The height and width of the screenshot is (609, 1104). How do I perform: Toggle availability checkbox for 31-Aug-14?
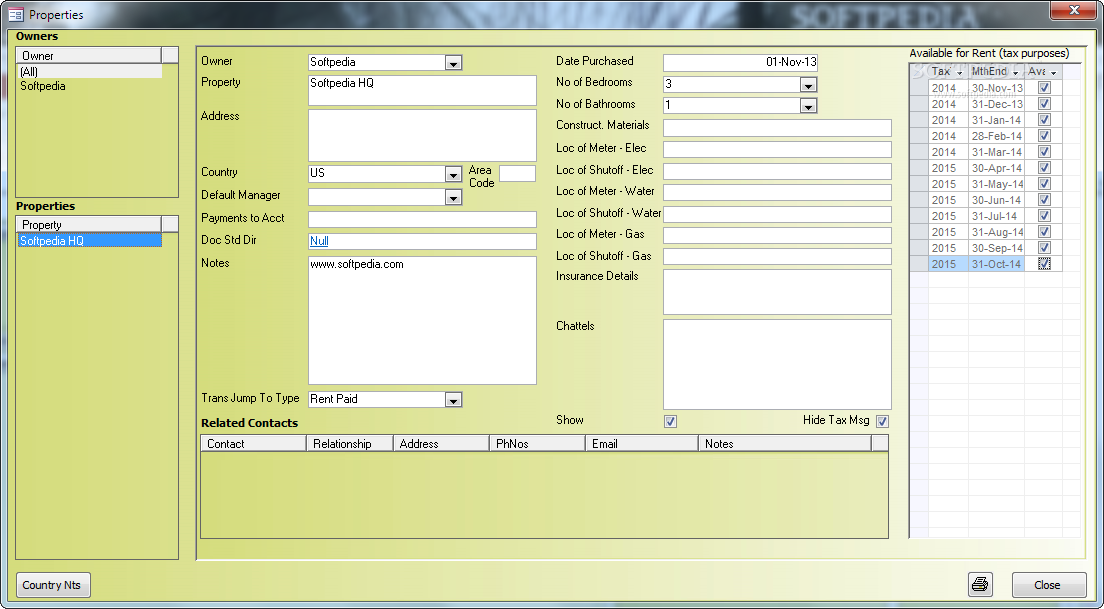[1044, 232]
